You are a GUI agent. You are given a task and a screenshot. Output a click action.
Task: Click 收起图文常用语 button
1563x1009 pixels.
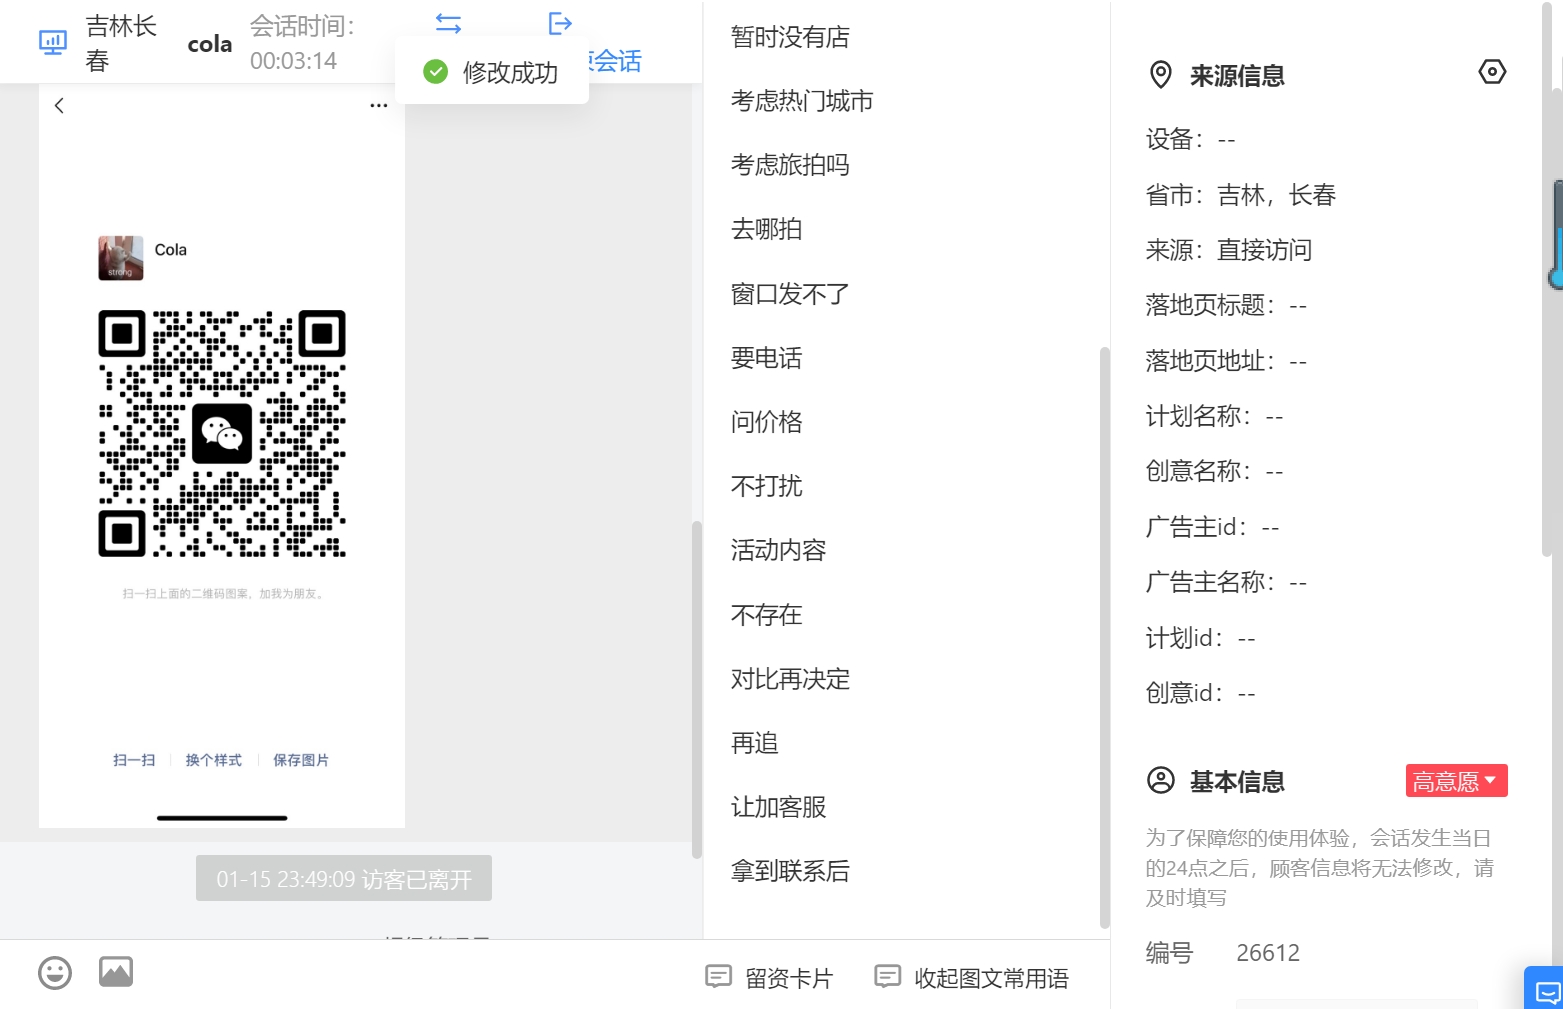(x=971, y=977)
